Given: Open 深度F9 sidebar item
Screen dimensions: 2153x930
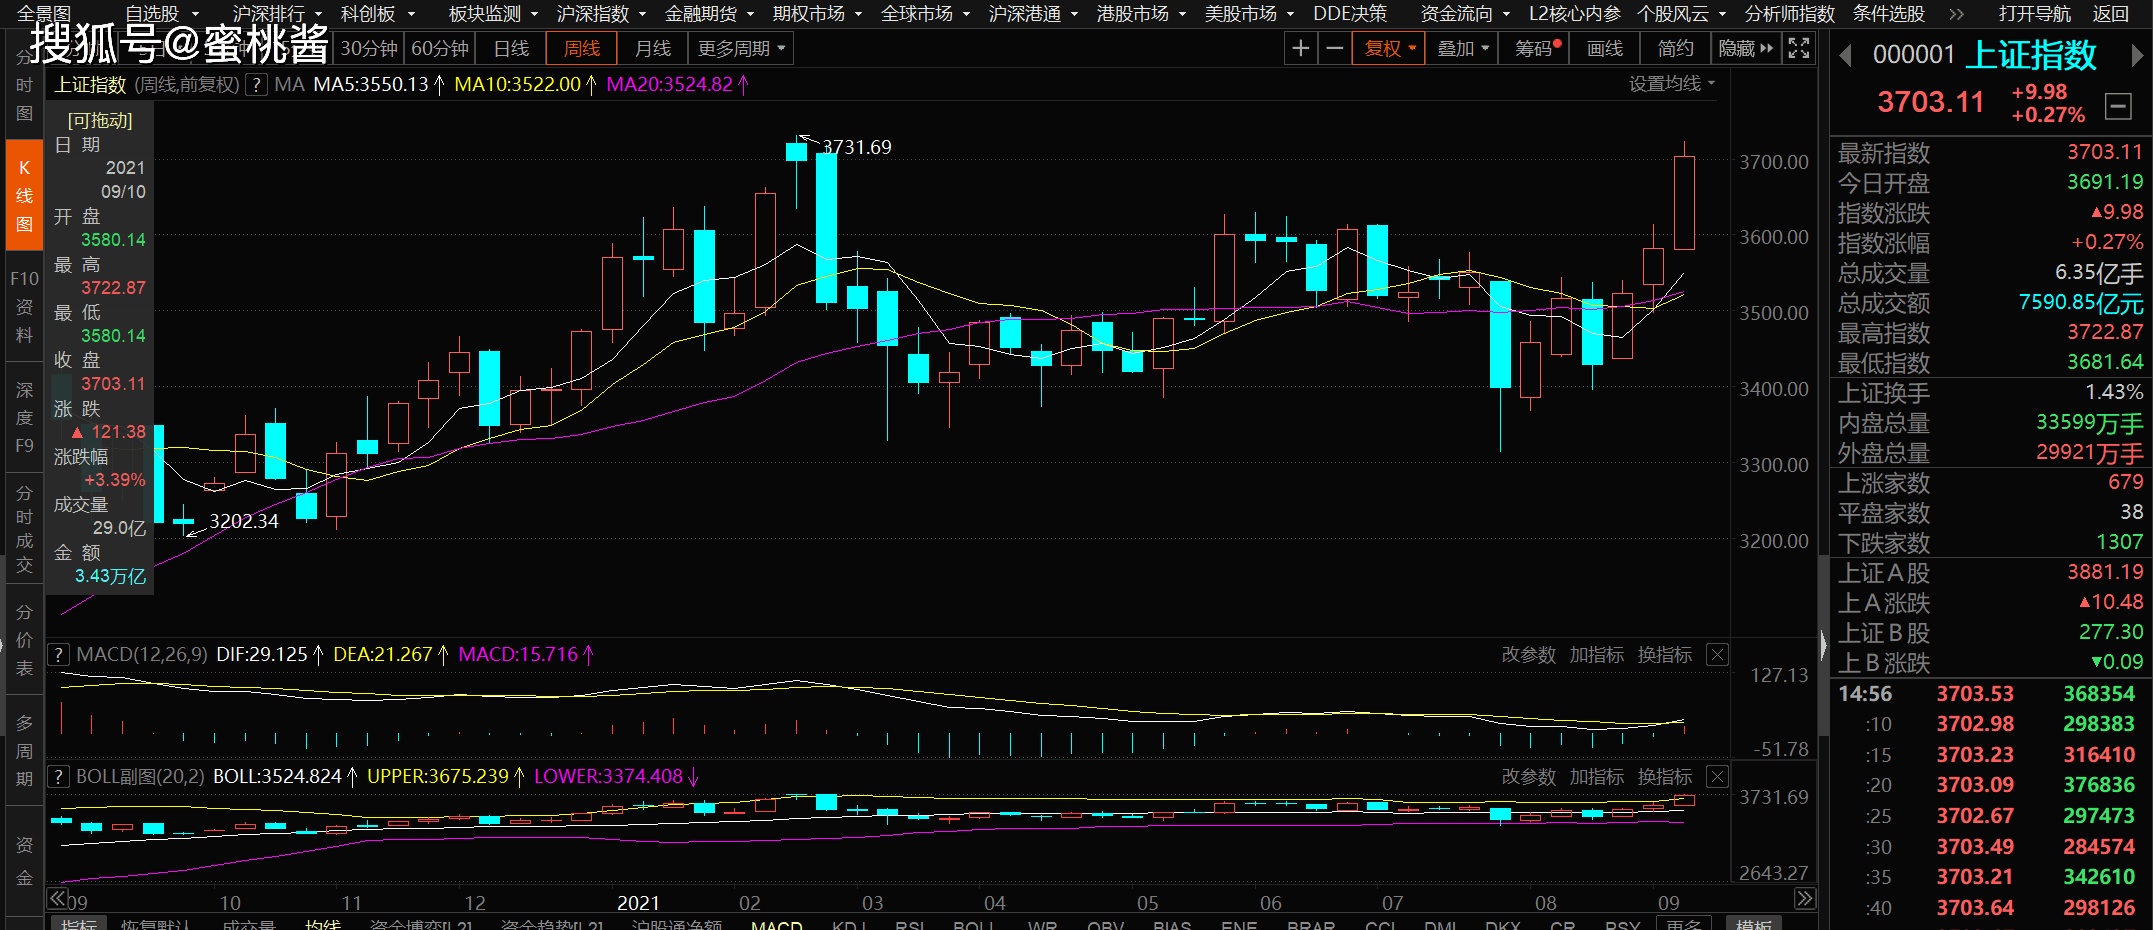Looking at the screenshot, I should coord(24,418).
